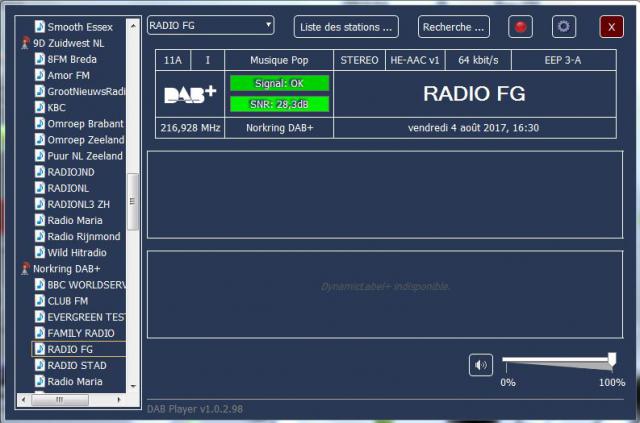Click the red record button
This screenshot has width=640, height=423.
(520, 27)
